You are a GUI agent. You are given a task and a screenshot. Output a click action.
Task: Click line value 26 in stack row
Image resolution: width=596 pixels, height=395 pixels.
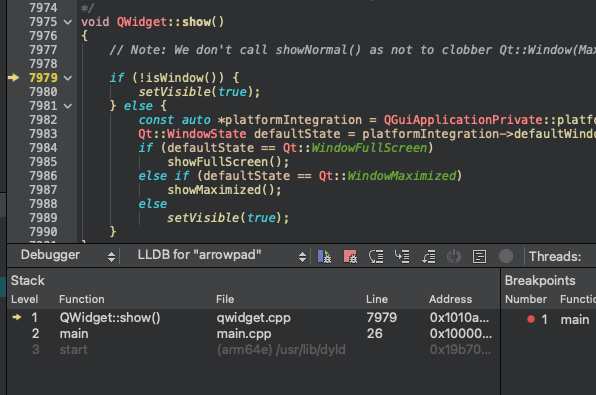(x=374, y=333)
